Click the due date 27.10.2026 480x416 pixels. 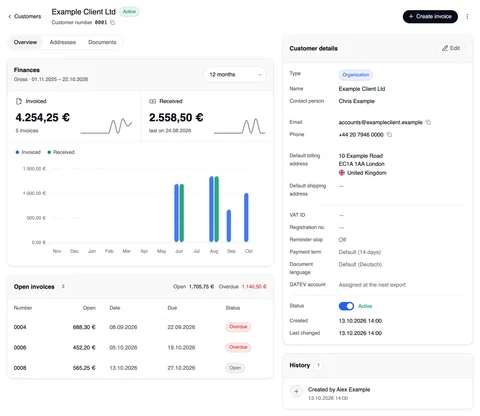[181, 368]
